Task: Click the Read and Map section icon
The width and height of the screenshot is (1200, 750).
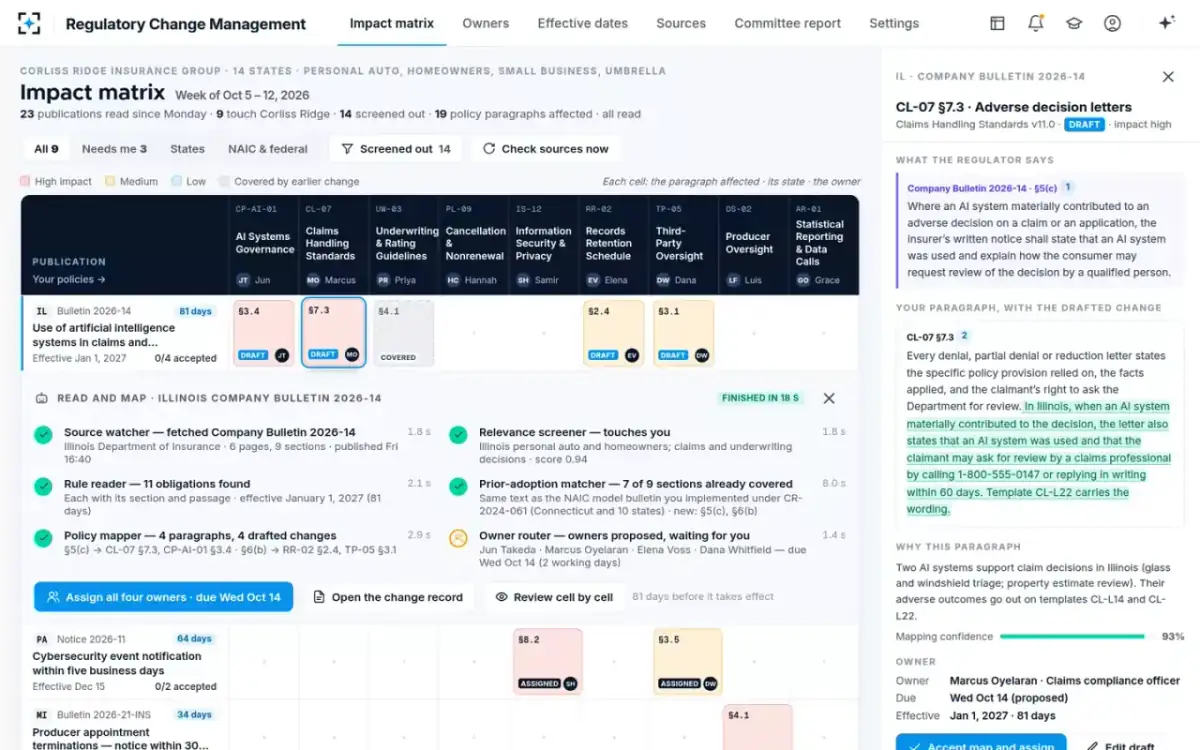Action: 41,398
